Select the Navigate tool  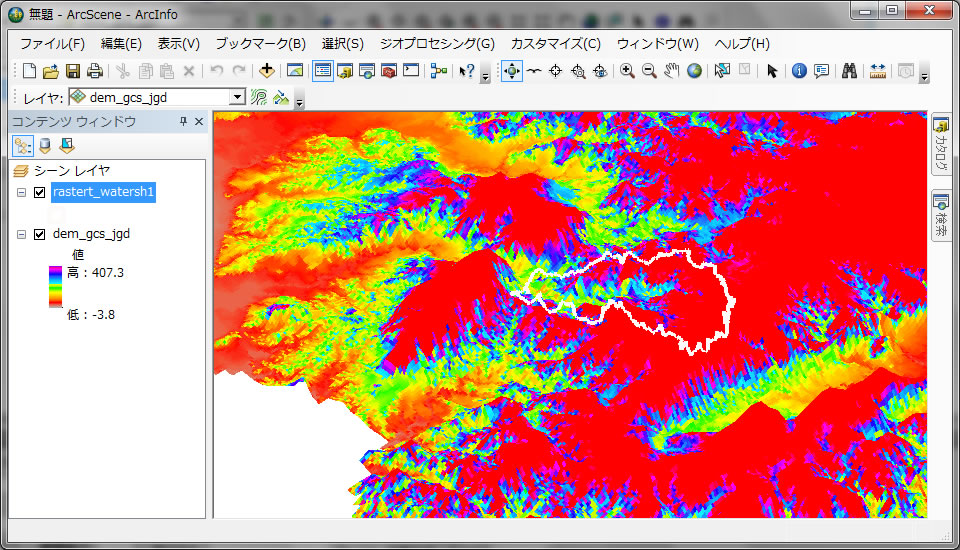pyautogui.click(x=511, y=71)
